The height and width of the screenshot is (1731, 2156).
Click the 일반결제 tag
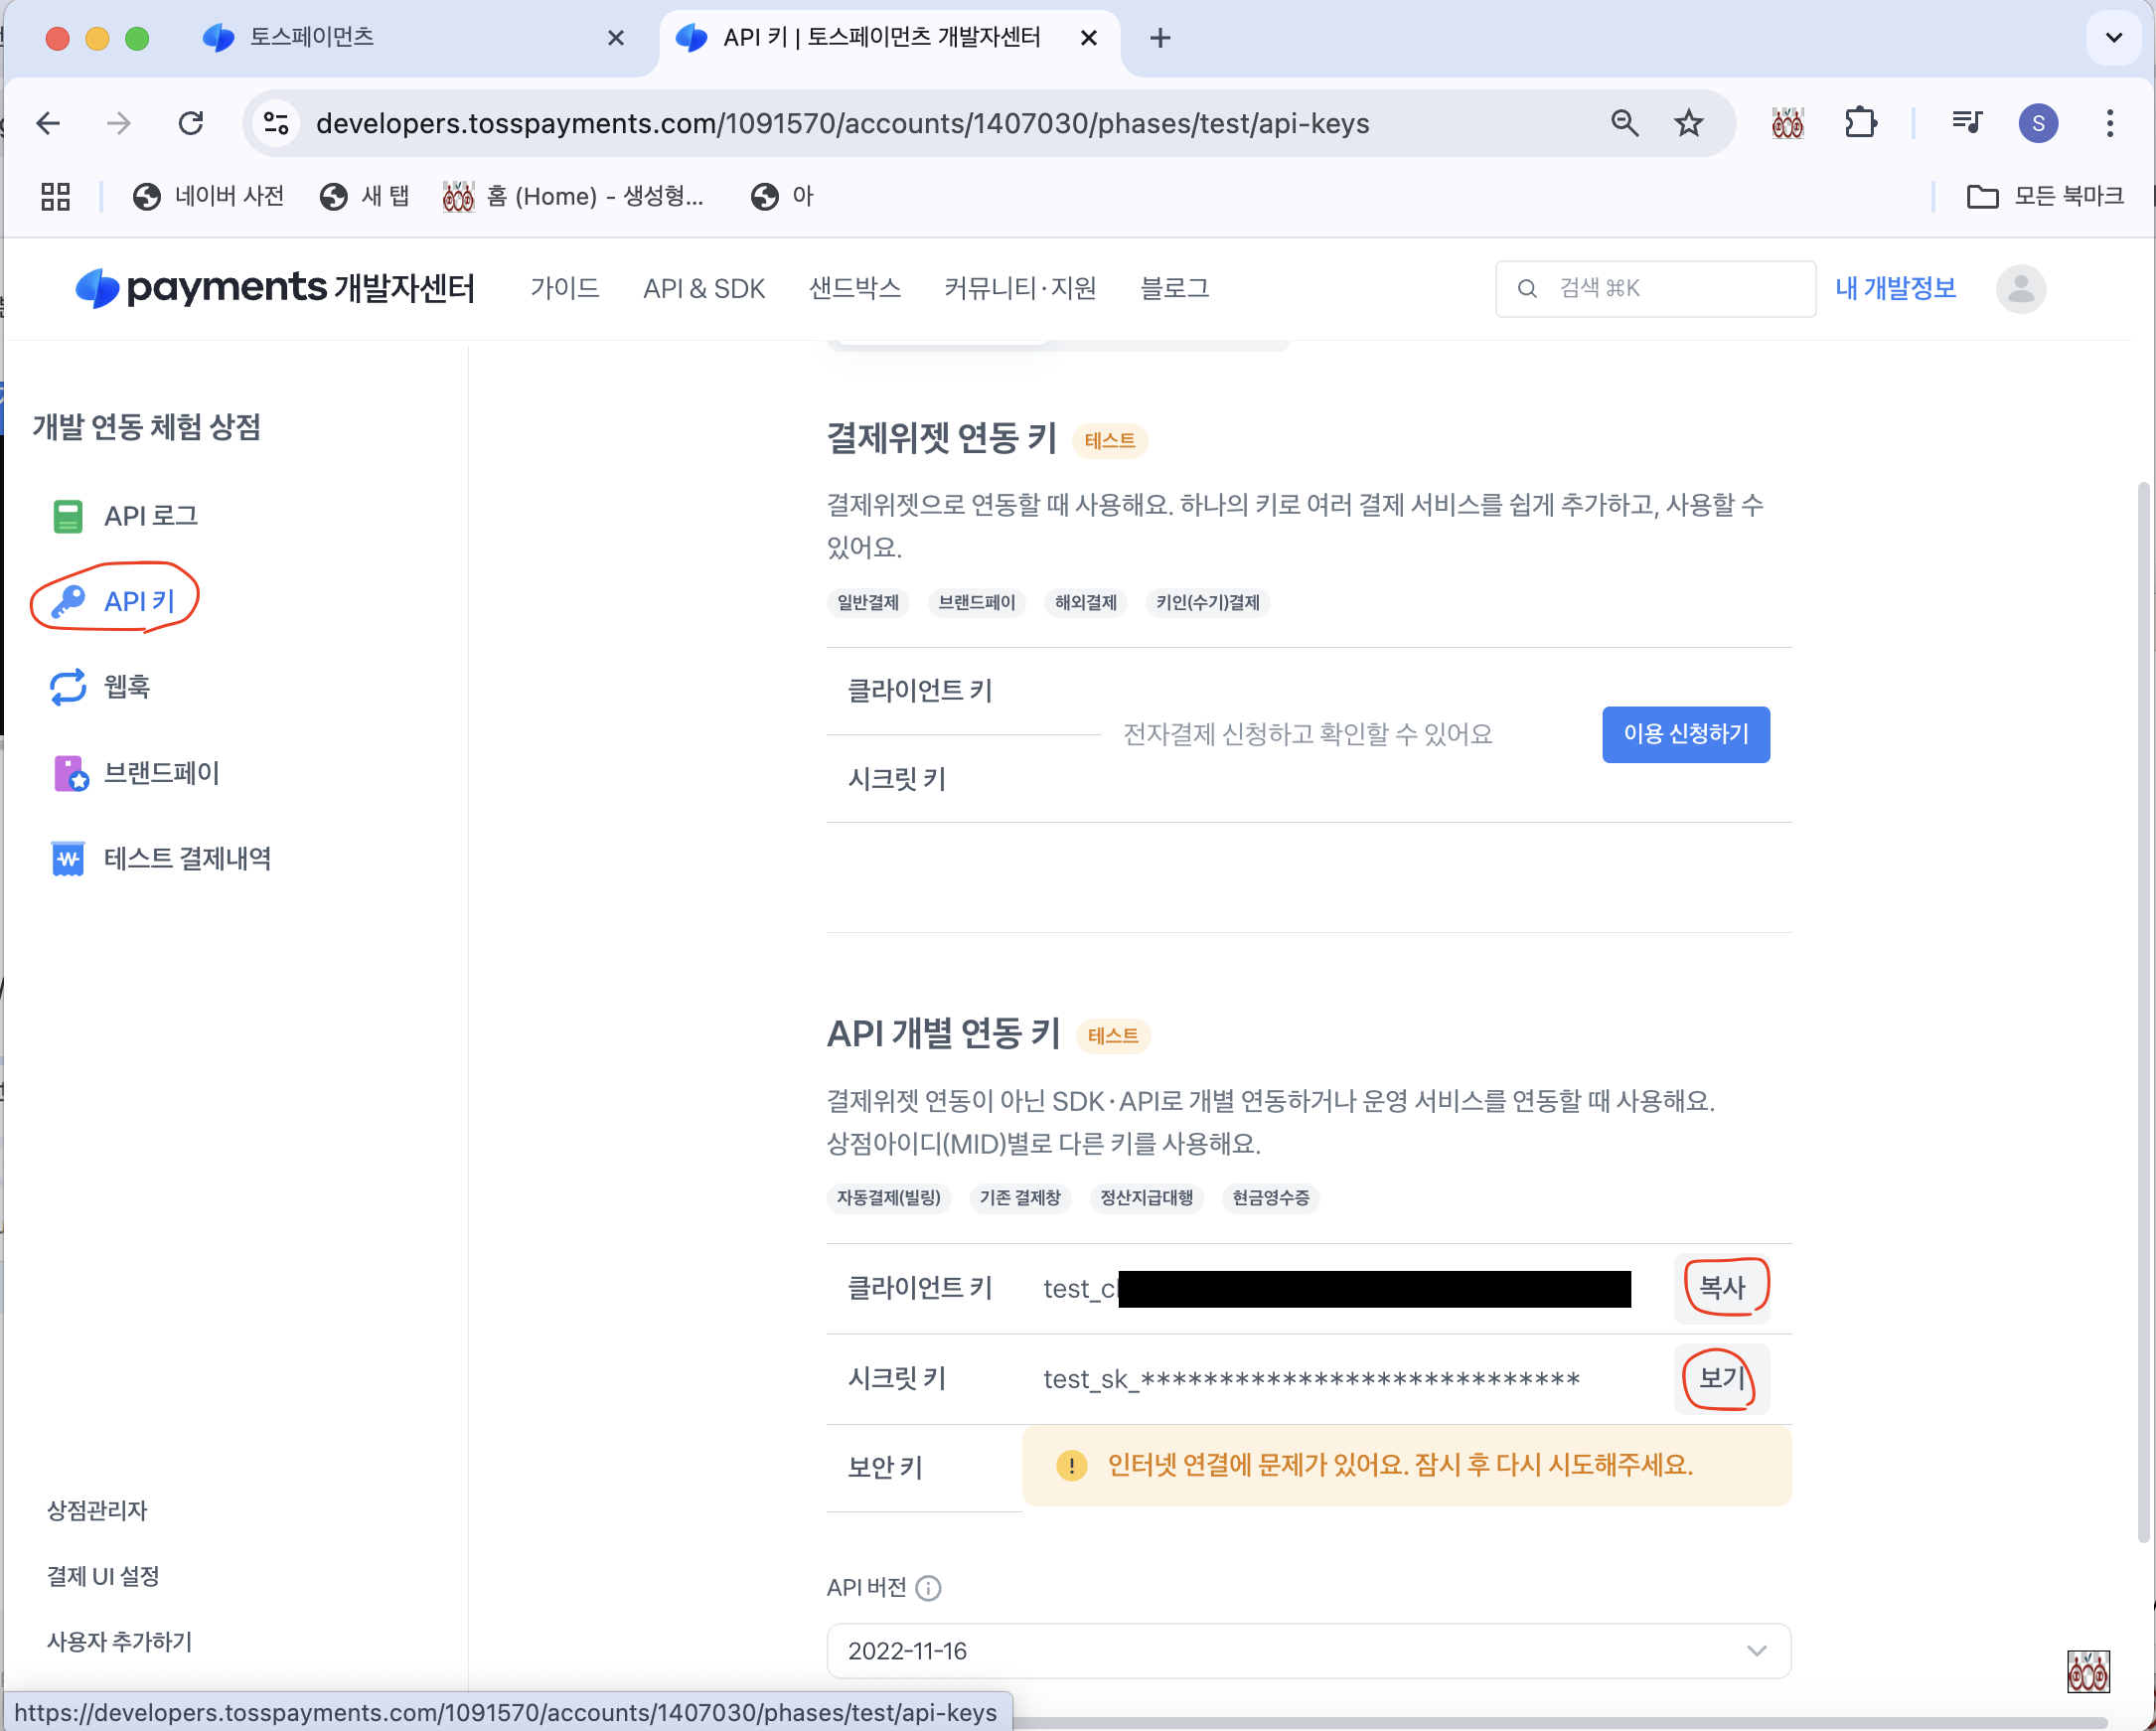coord(867,602)
